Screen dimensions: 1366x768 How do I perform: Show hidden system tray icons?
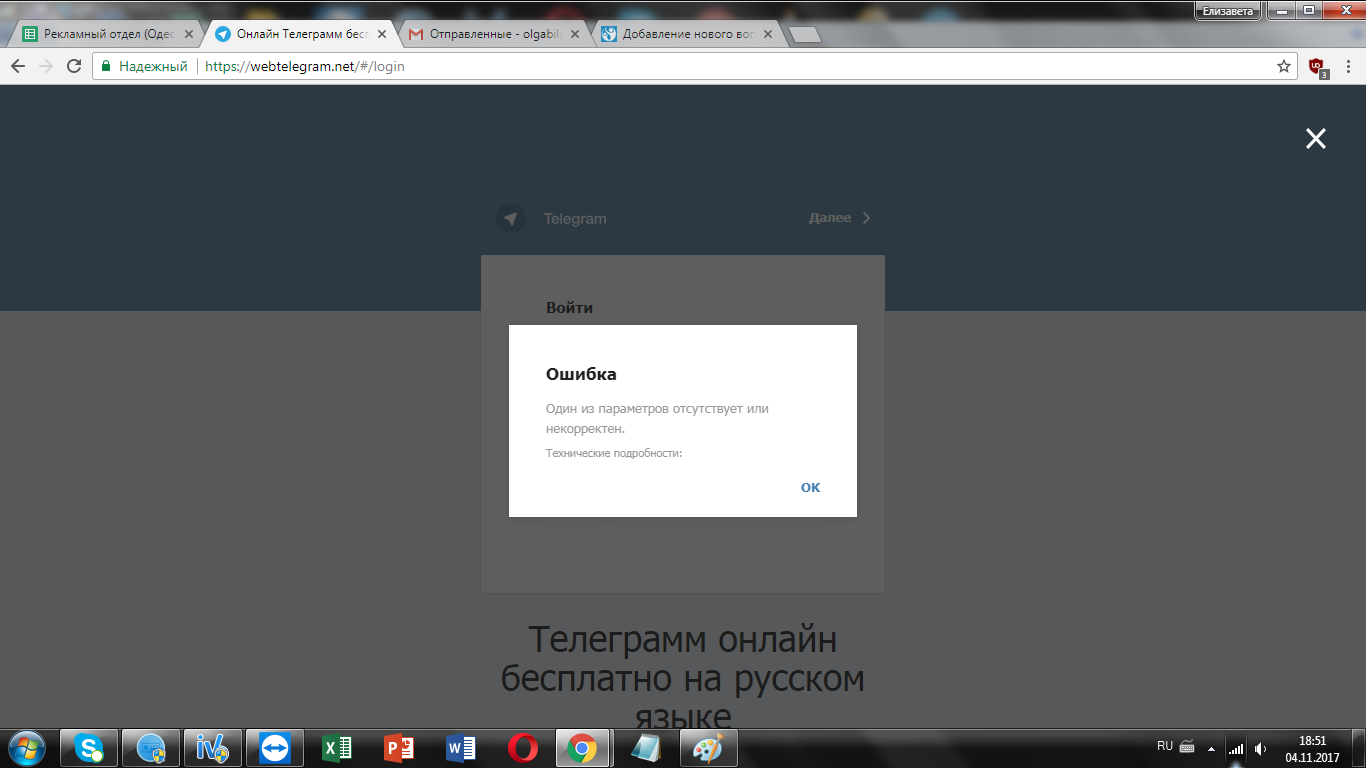click(x=1212, y=748)
